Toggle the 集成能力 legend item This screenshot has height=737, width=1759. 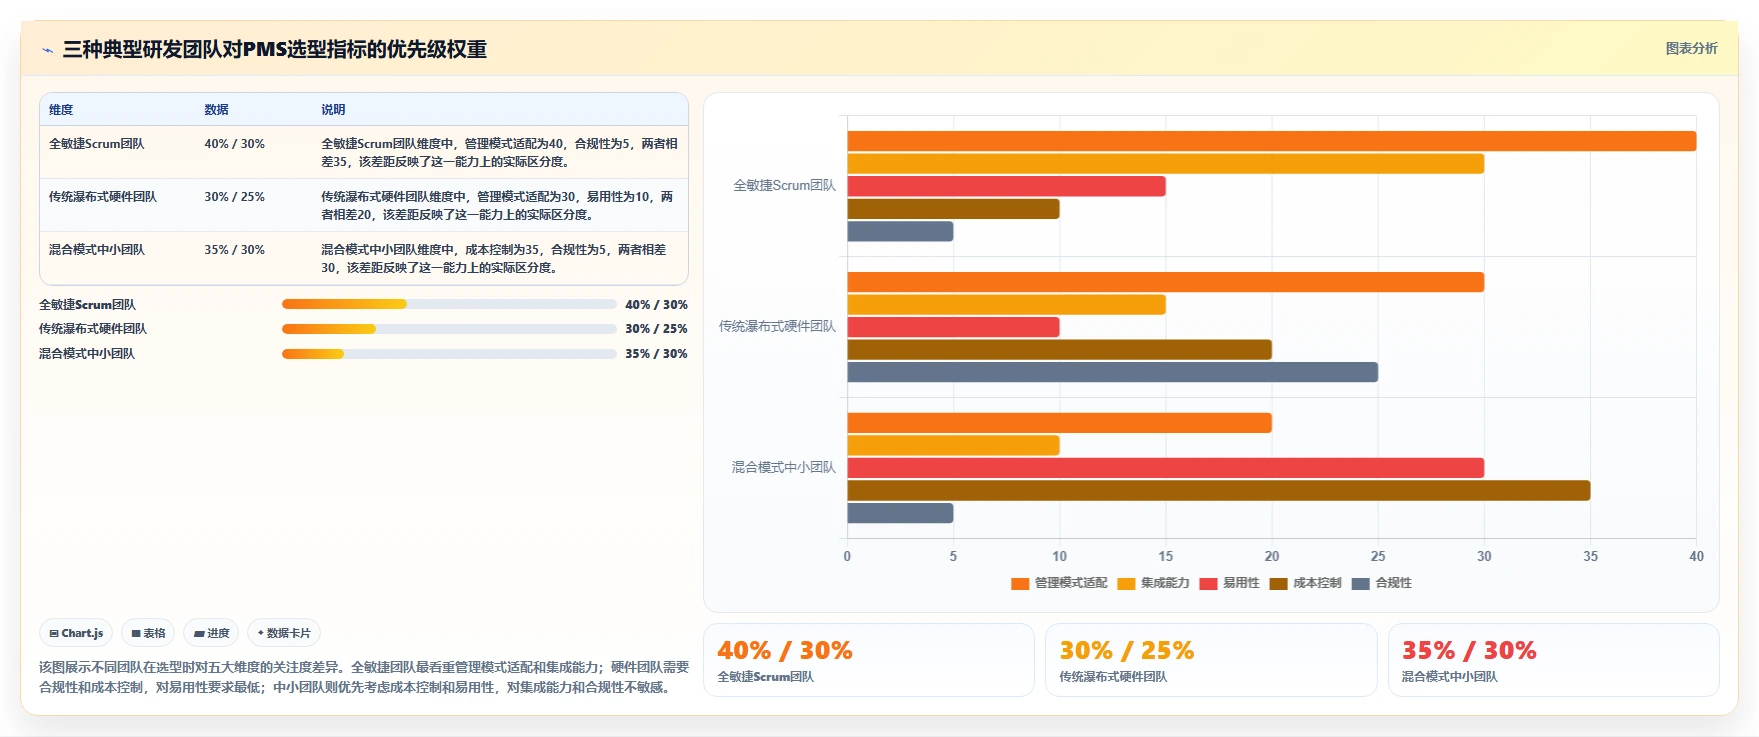tap(1153, 583)
